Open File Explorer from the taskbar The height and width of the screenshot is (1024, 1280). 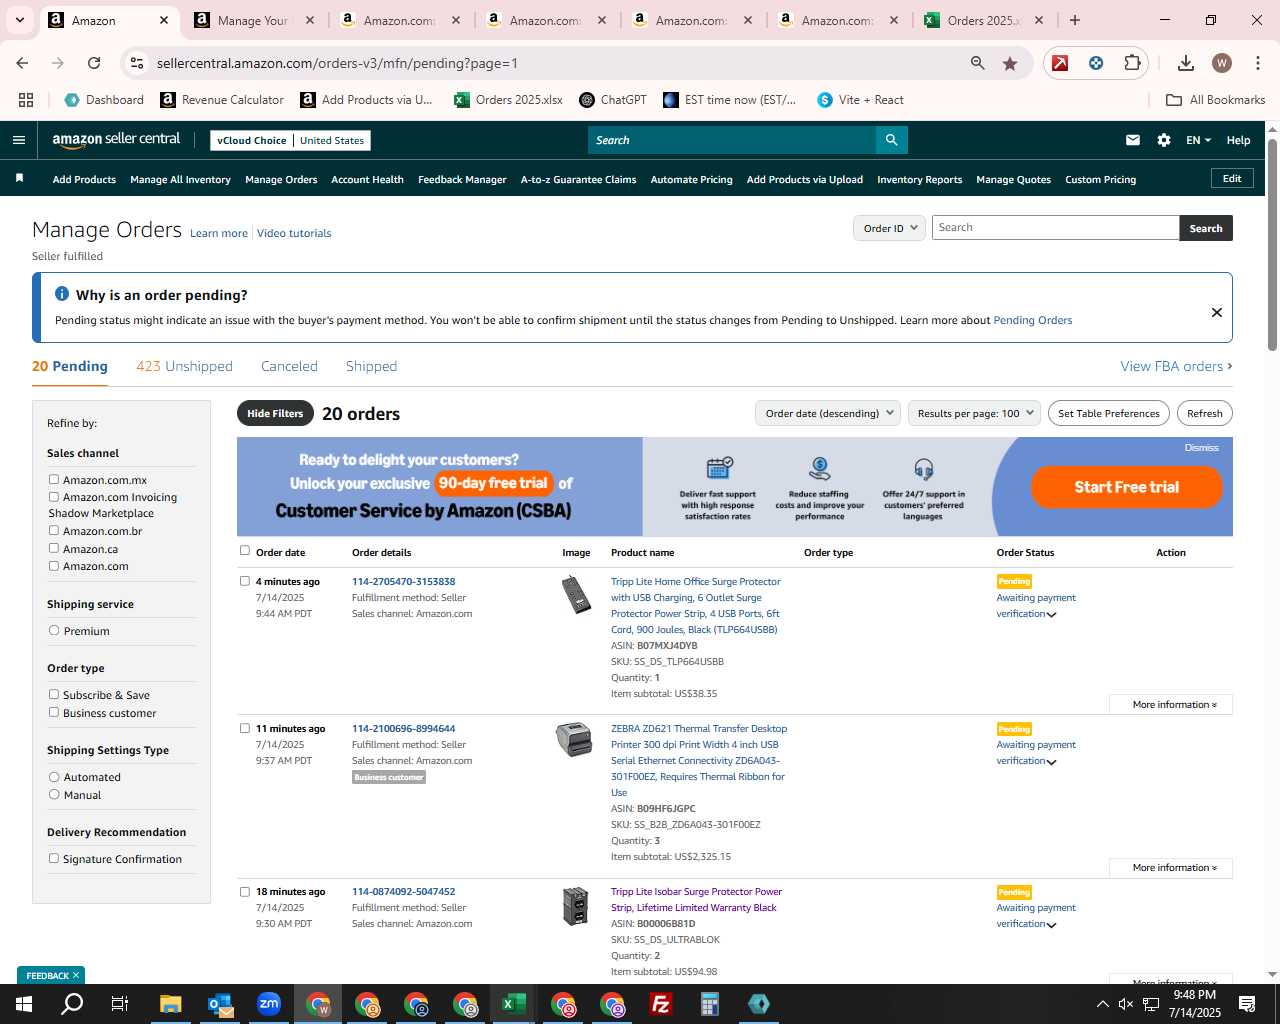click(x=171, y=1004)
